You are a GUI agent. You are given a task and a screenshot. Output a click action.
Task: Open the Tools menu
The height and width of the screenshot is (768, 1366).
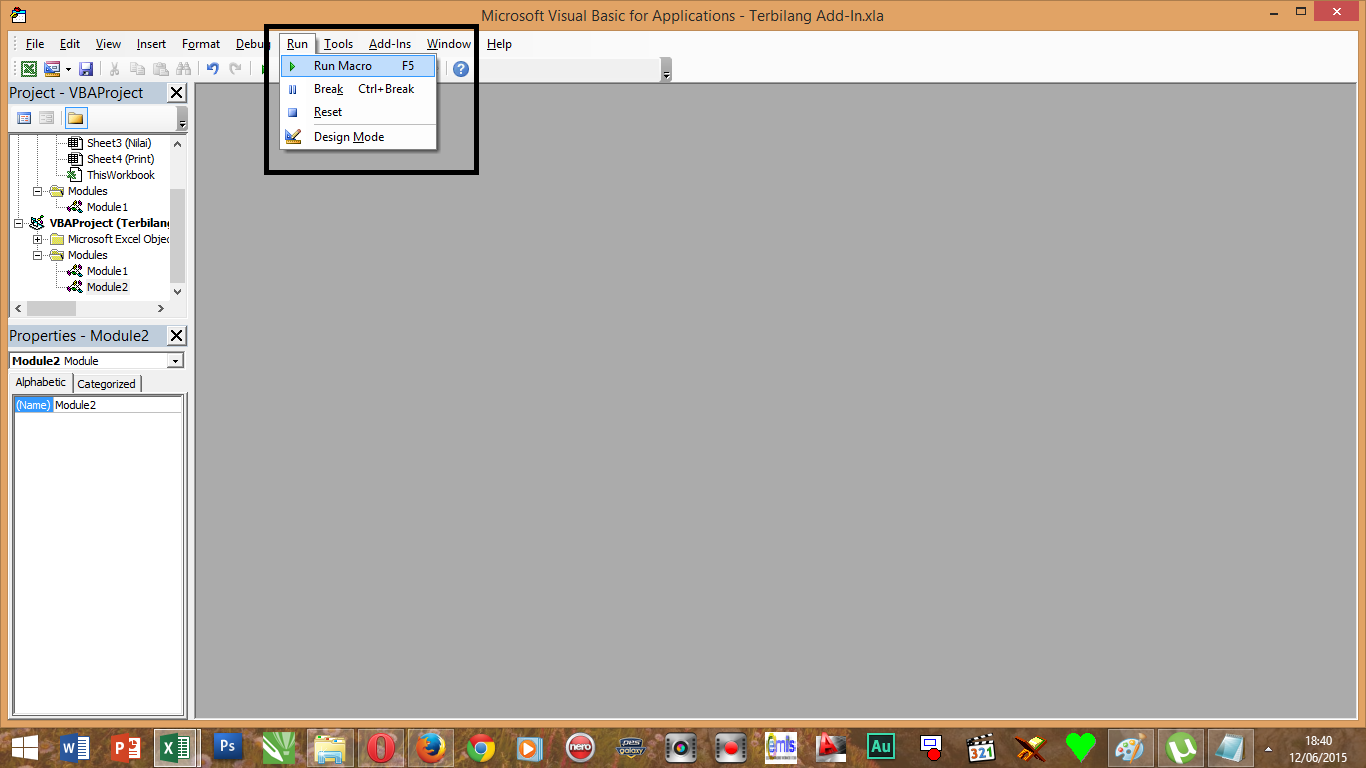pyautogui.click(x=338, y=44)
